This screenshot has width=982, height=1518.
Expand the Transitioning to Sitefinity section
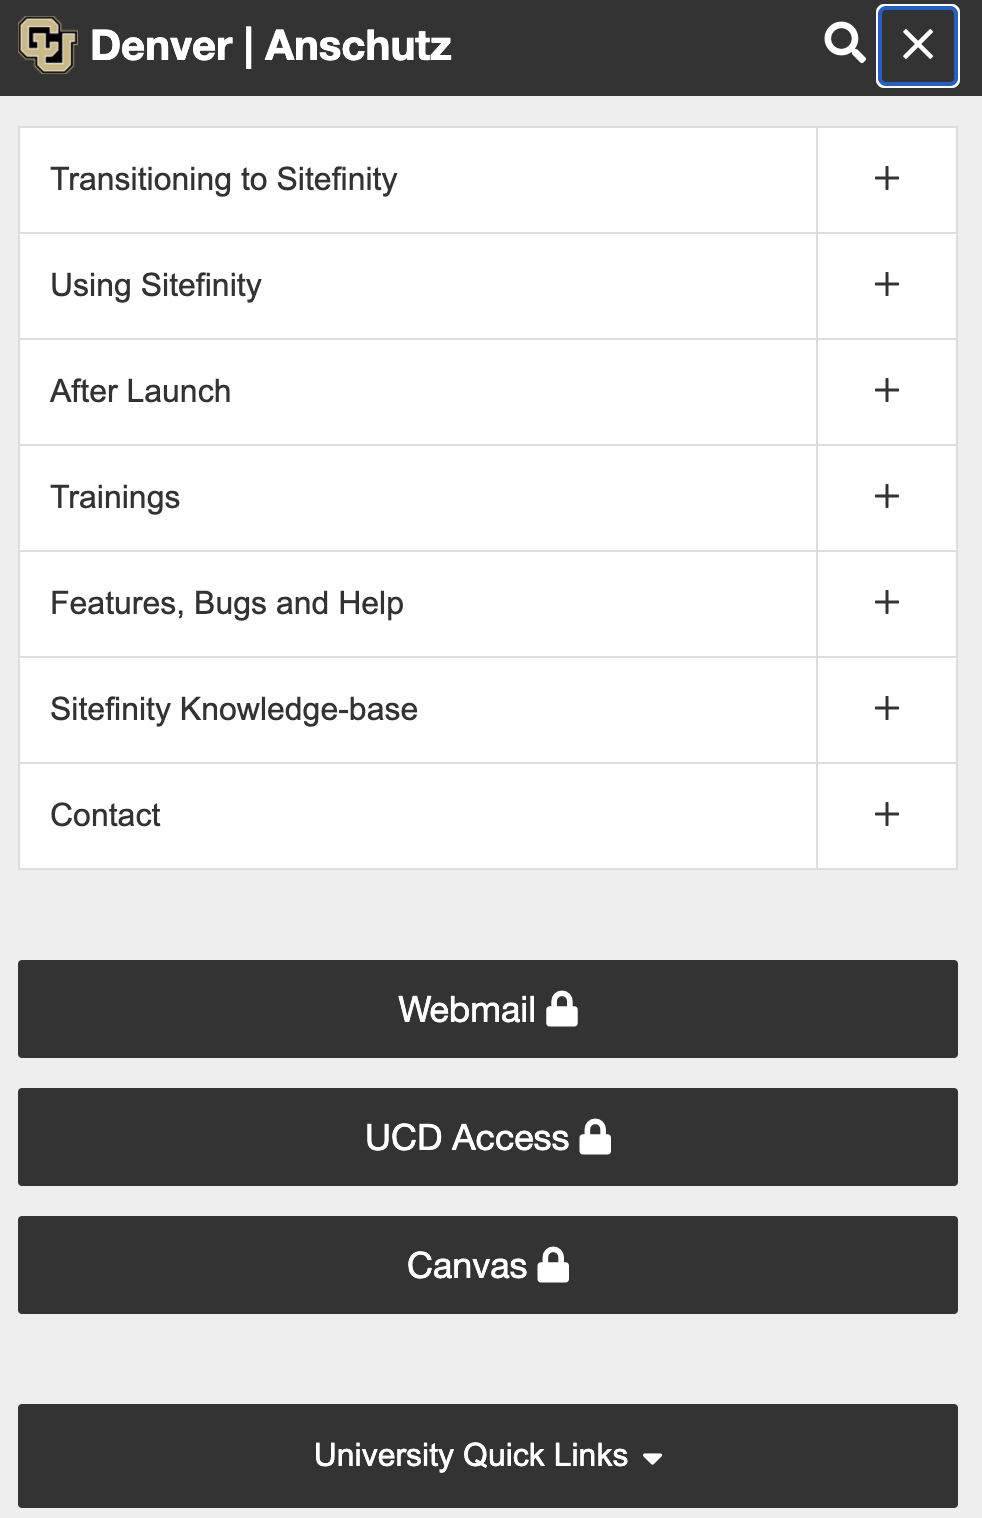coord(886,180)
